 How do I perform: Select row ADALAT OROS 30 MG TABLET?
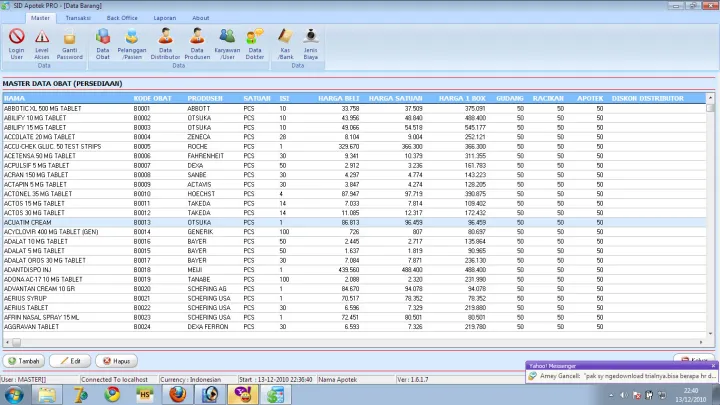coord(354,260)
